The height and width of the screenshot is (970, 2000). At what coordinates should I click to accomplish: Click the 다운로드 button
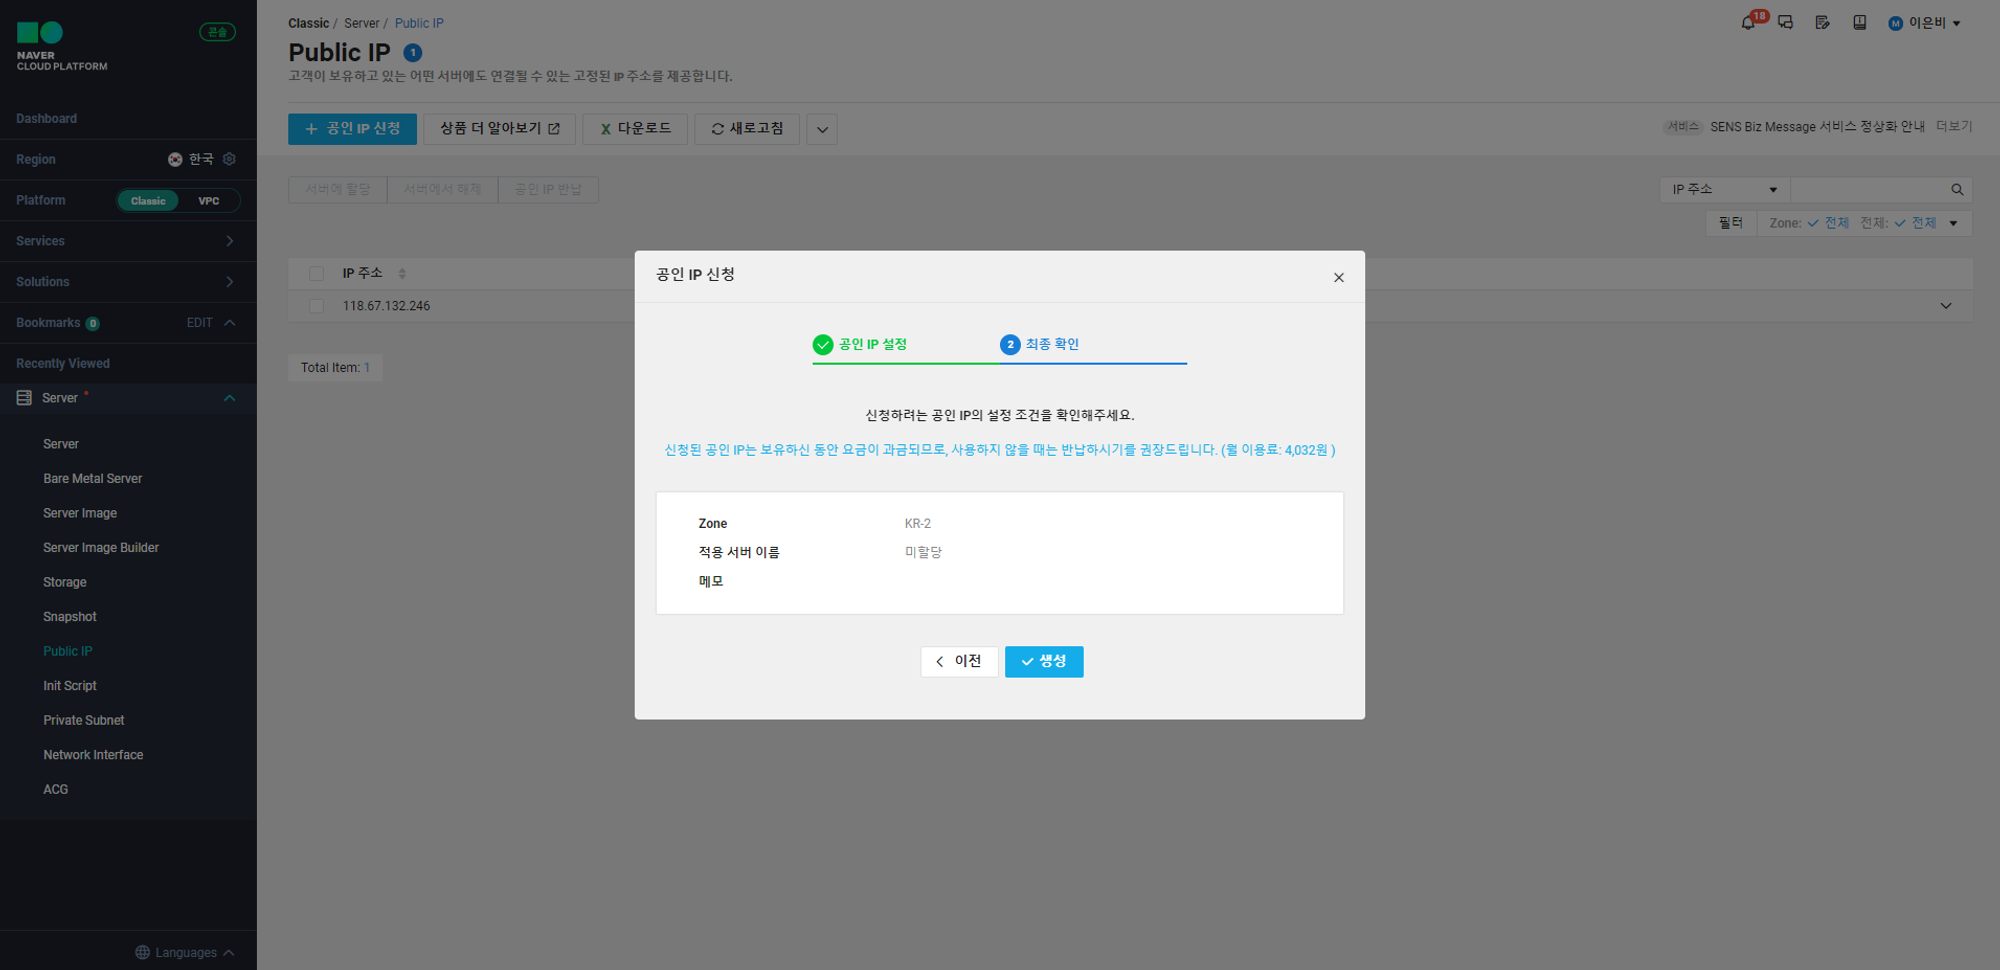click(x=635, y=129)
